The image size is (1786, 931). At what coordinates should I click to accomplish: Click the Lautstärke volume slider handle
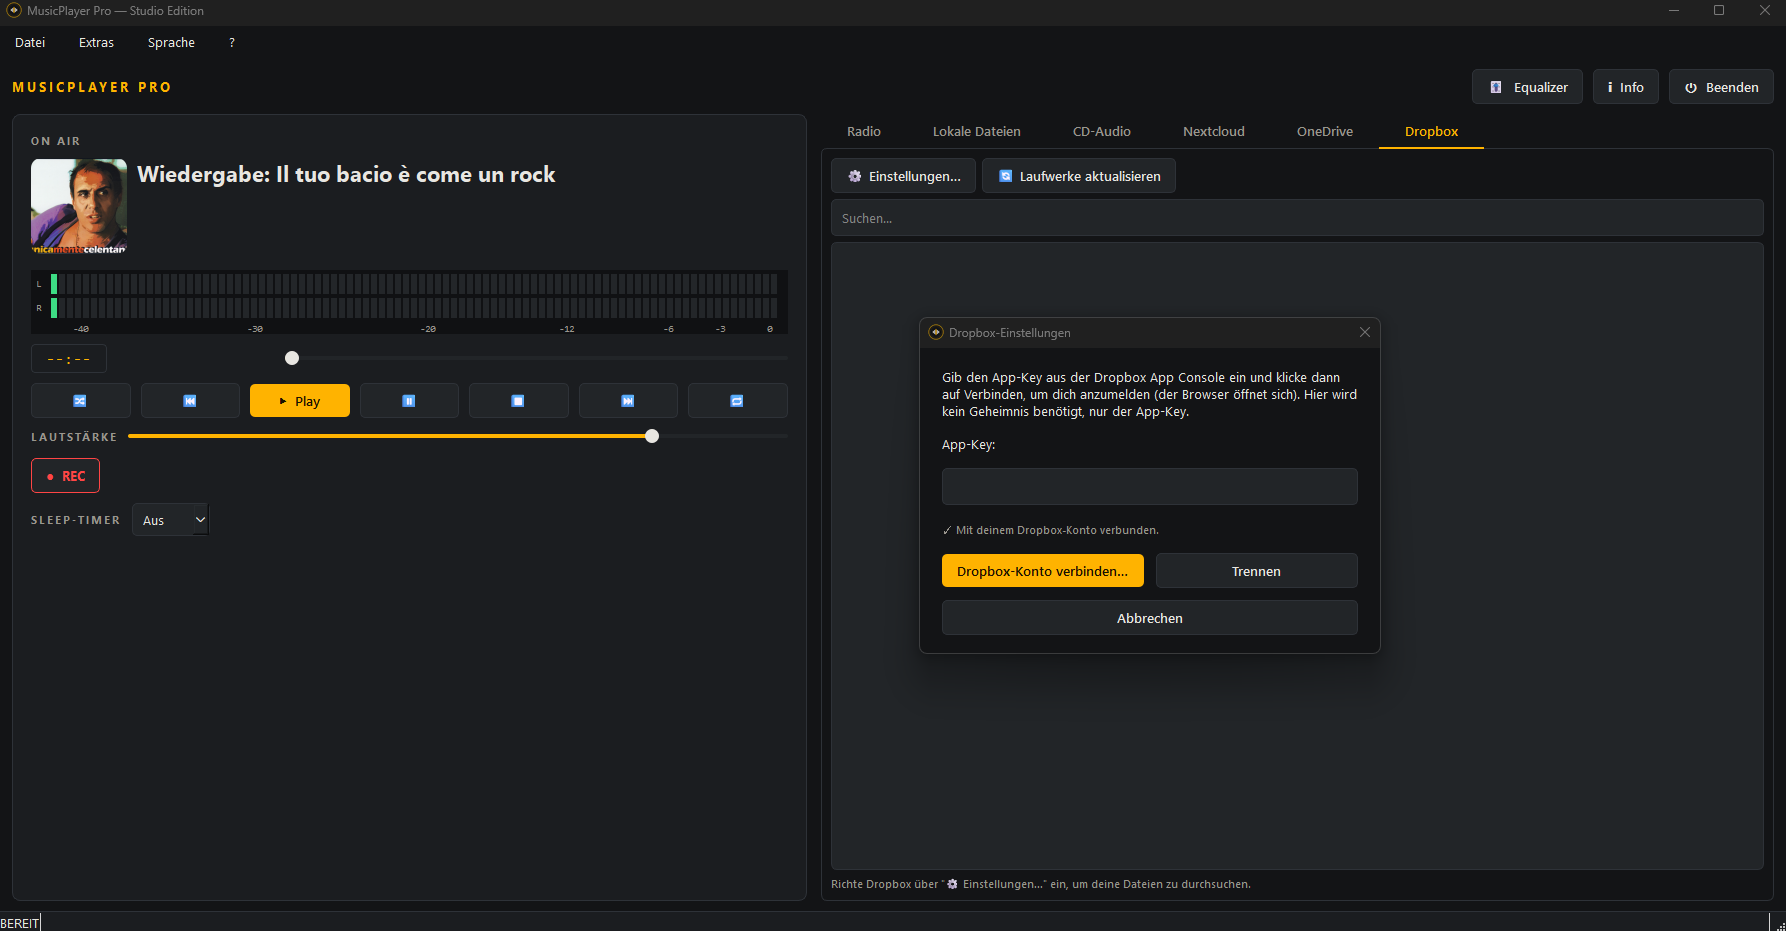[652, 436]
